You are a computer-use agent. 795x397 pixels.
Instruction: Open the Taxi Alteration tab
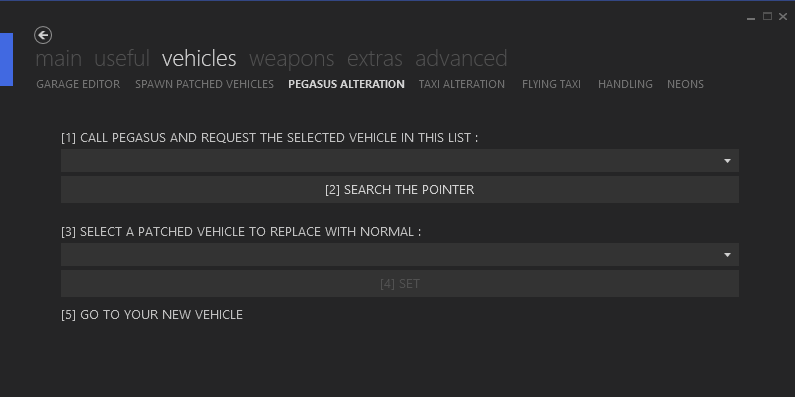pos(462,84)
